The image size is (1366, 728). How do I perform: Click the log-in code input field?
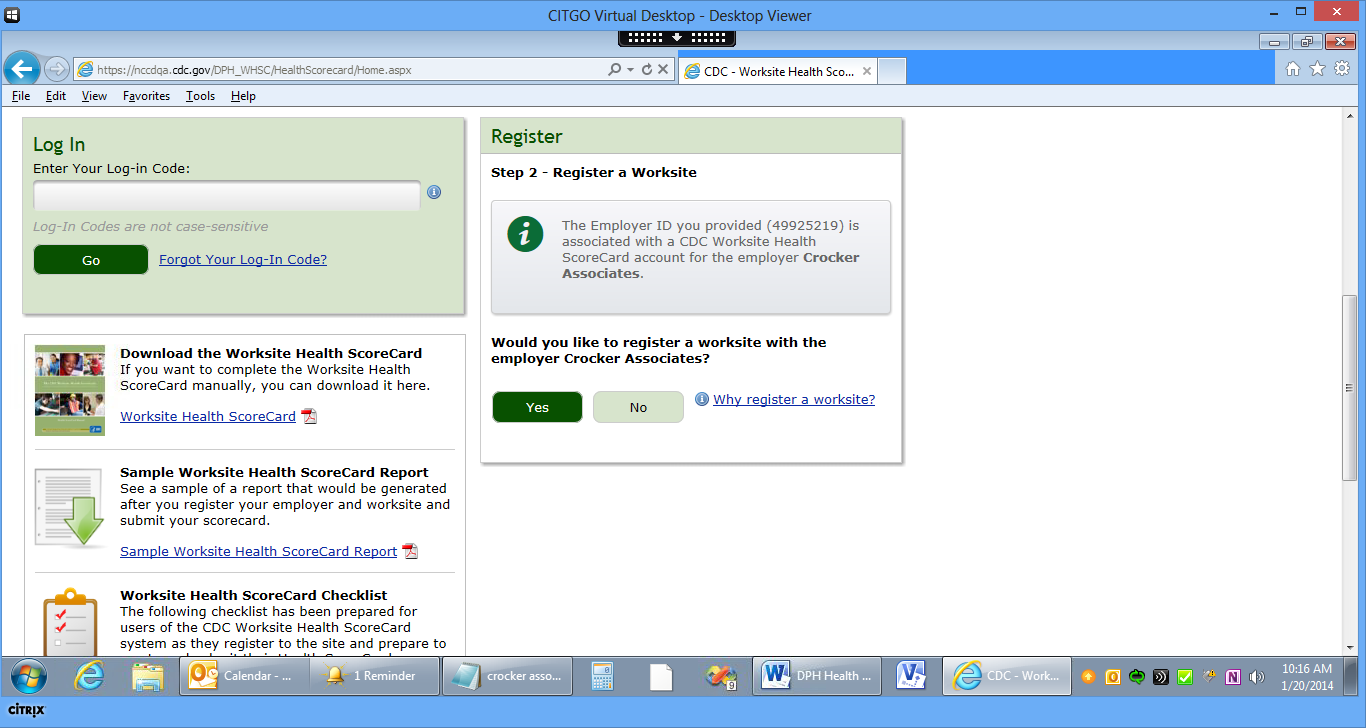click(227, 196)
